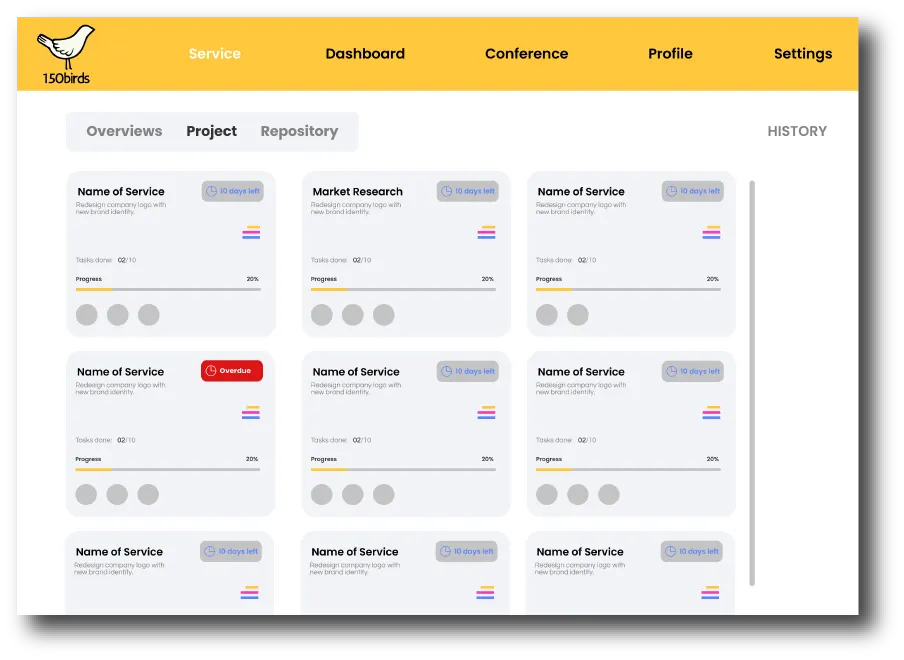Click stacked-lines icon on the two-avatar card
Viewport: 904px width, 660px height.
pyautogui.click(x=711, y=232)
